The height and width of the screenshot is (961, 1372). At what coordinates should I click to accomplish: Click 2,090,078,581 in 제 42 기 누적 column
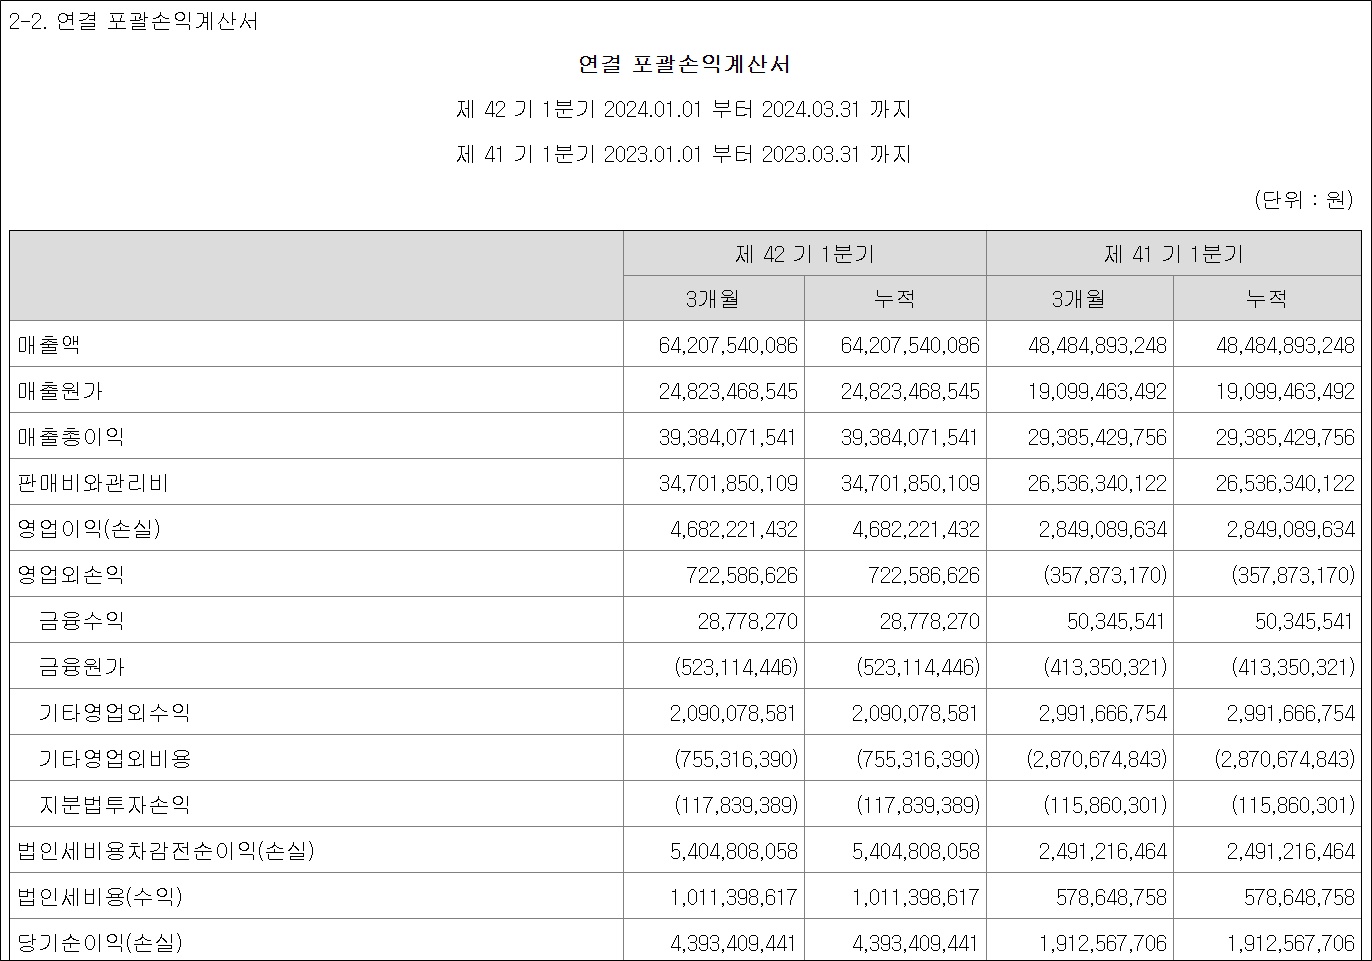tap(916, 713)
